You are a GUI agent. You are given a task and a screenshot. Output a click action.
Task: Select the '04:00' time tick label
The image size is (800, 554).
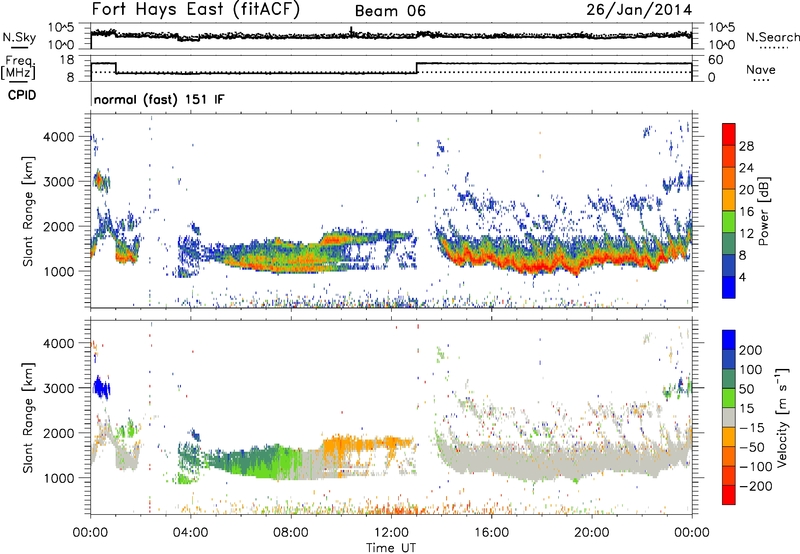(x=191, y=533)
